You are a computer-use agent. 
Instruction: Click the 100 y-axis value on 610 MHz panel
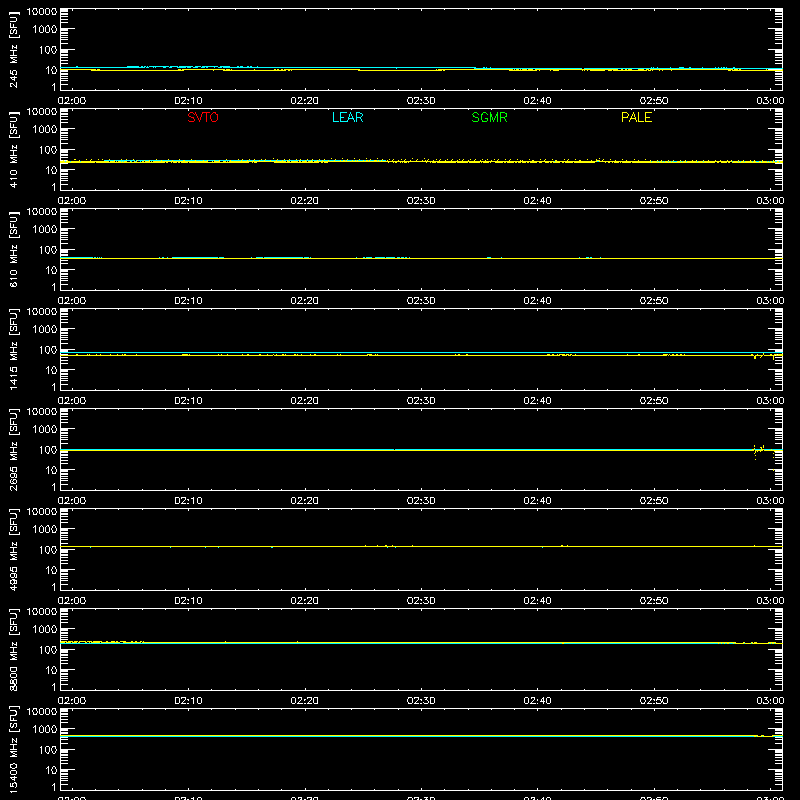(48, 250)
